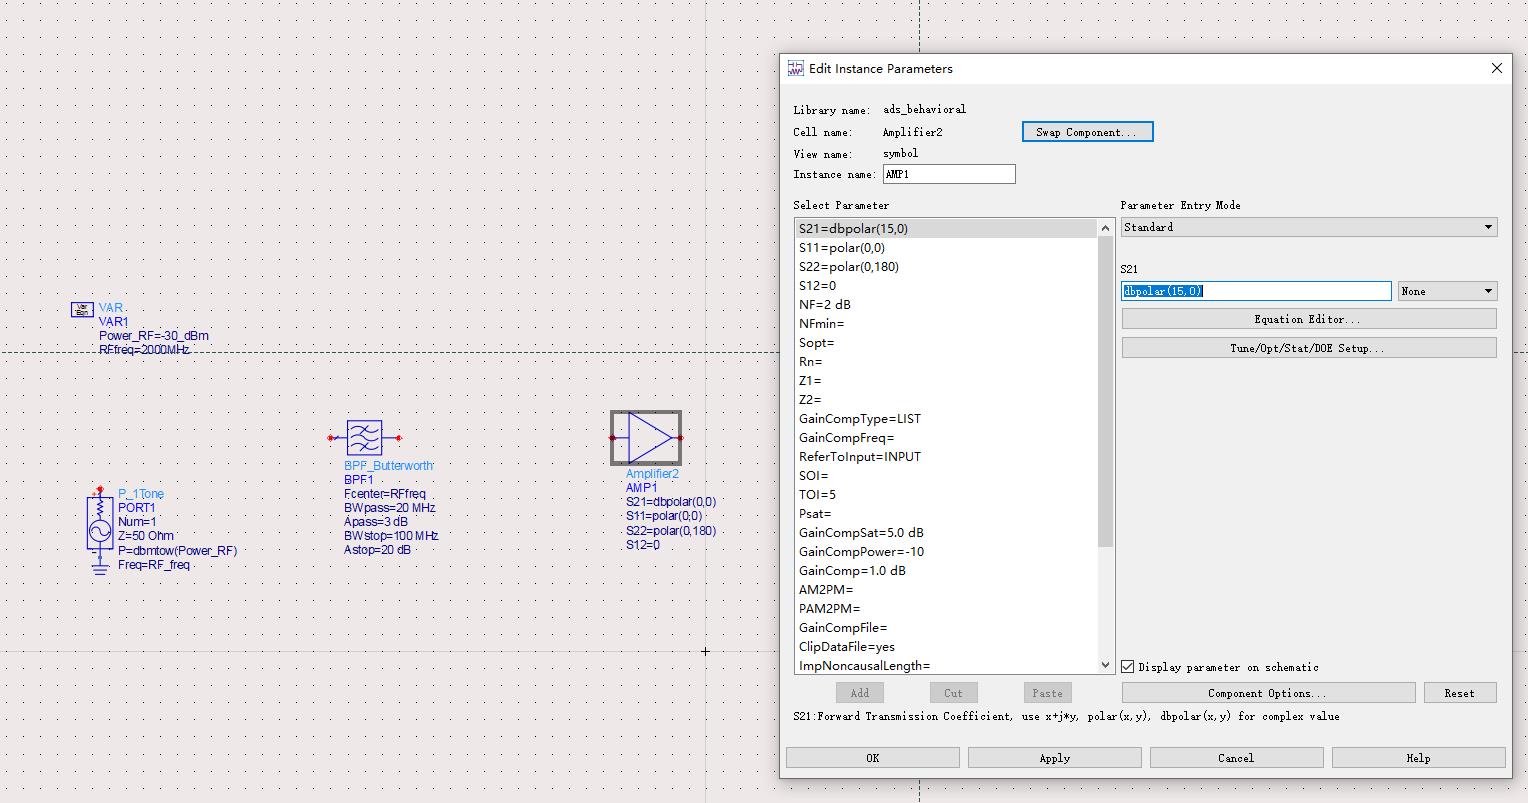Viewport: 1528px width, 803px height.
Task: Click the Swap Component button
Action: [x=1087, y=132]
